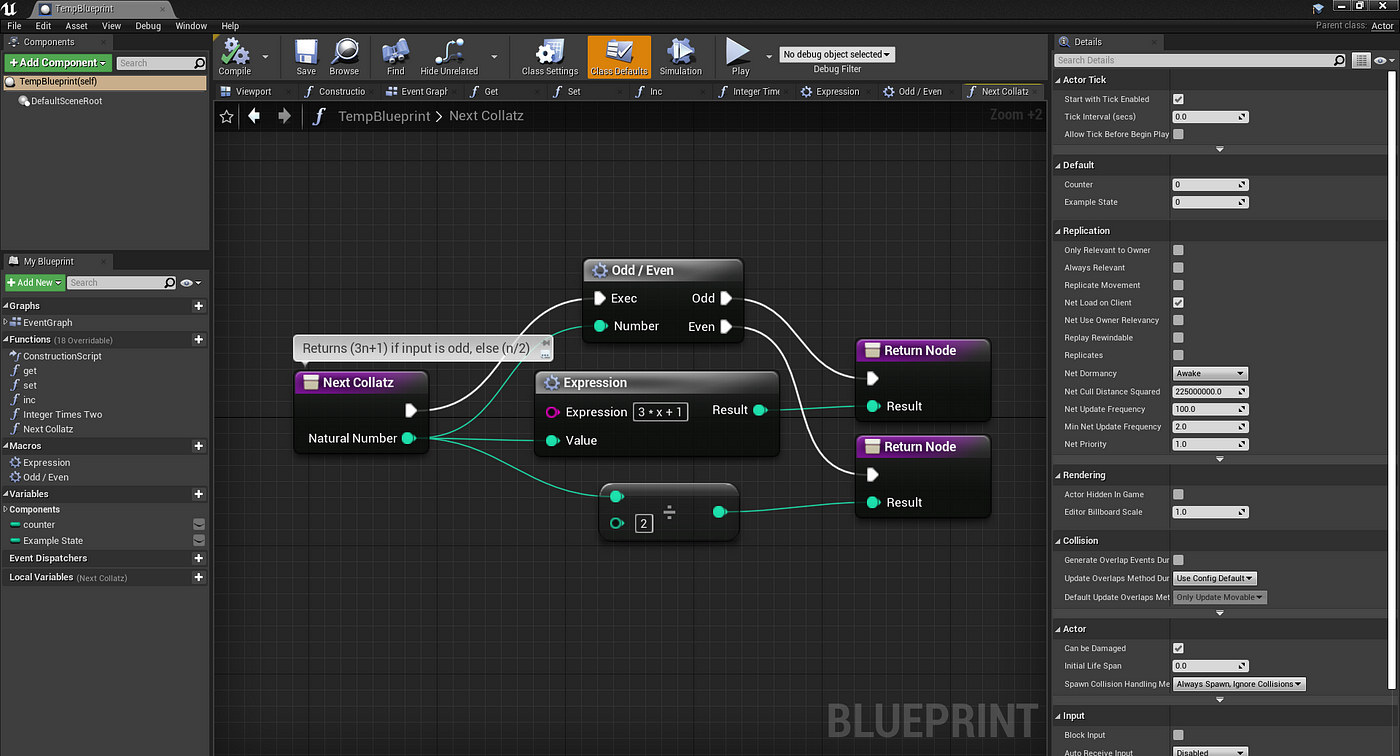Add new variable with plus icon
Image resolution: width=1400 pixels, height=756 pixels.
point(199,494)
